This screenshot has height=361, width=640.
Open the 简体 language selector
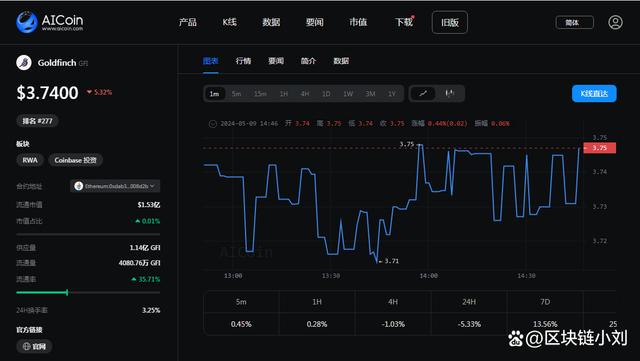574,22
